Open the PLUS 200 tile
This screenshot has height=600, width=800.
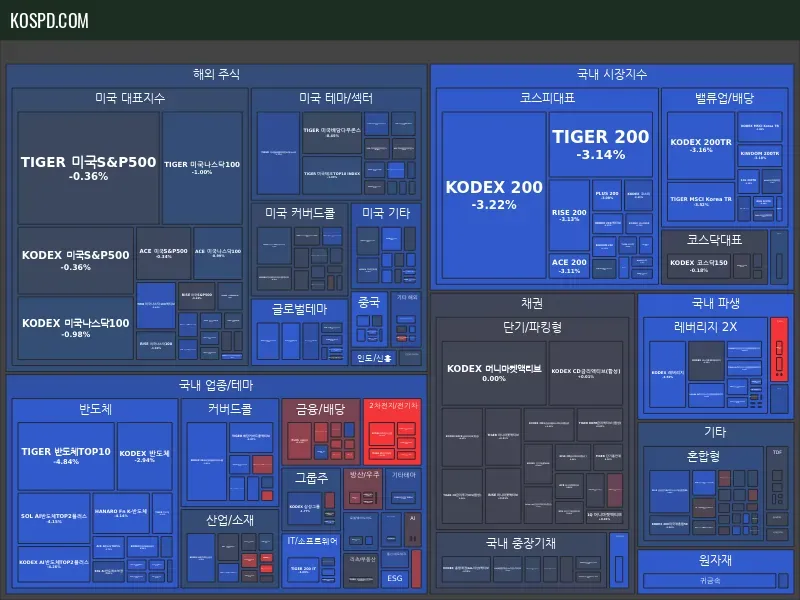(607, 195)
